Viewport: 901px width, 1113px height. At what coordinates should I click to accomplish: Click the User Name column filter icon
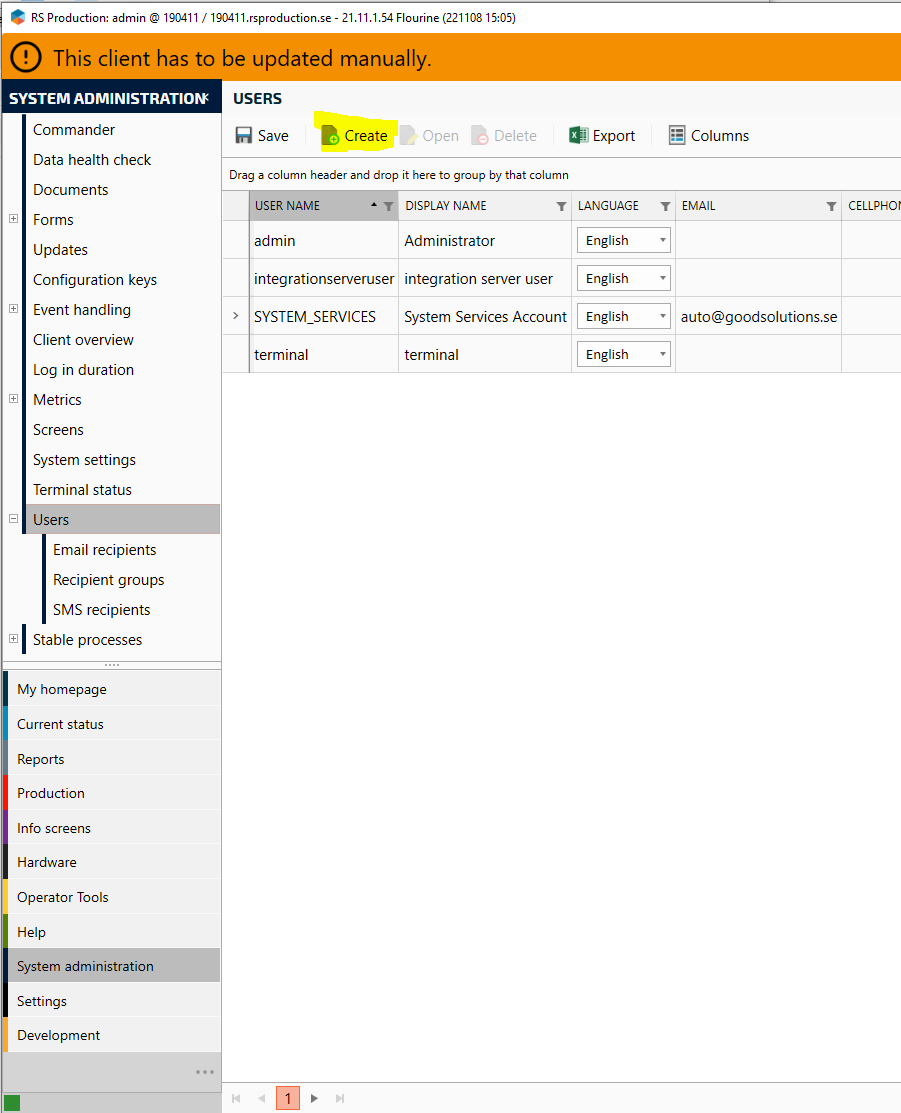pyautogui.click(x=389, y=206)
